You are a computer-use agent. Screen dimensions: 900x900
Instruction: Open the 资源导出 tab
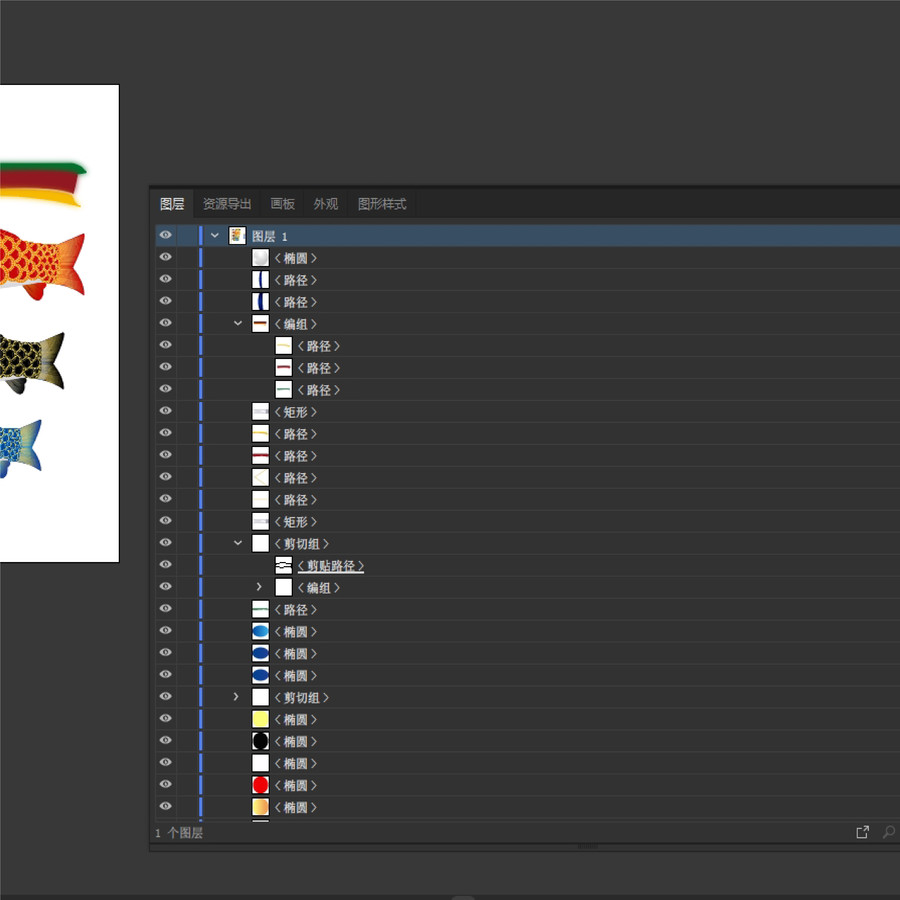coord(227,204)
